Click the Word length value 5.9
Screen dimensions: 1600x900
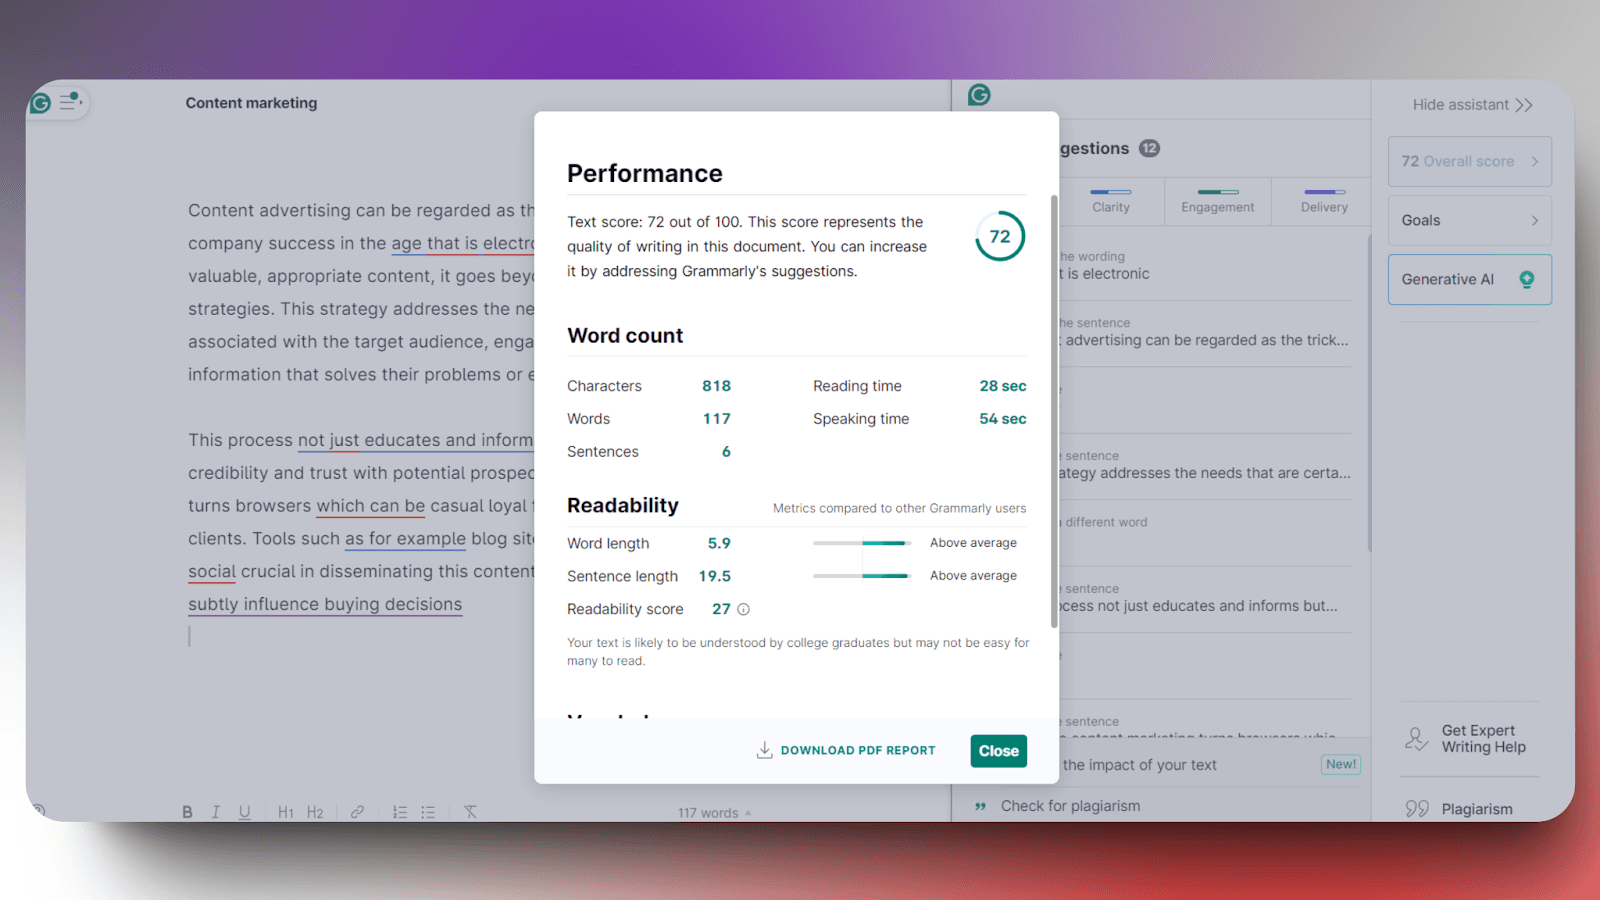(x=719, y=543)
